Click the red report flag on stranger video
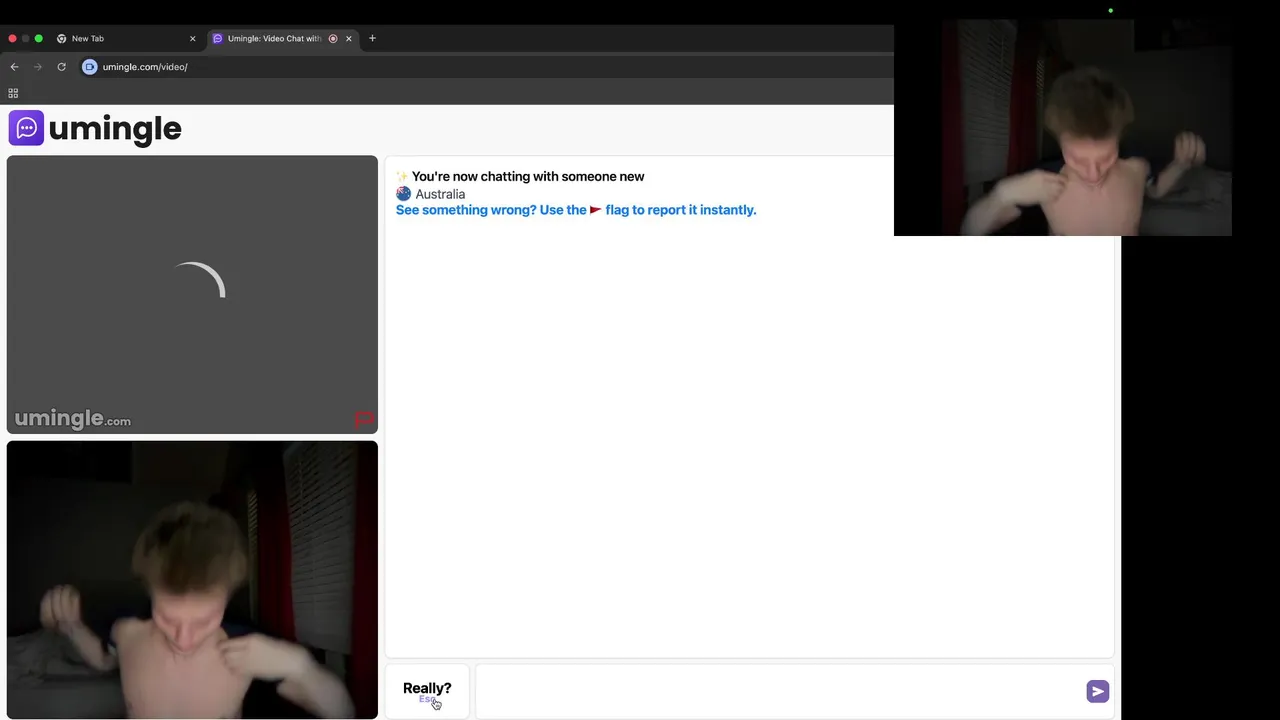This screenshot has width=1280, height=720. click(x=363, y=419)
